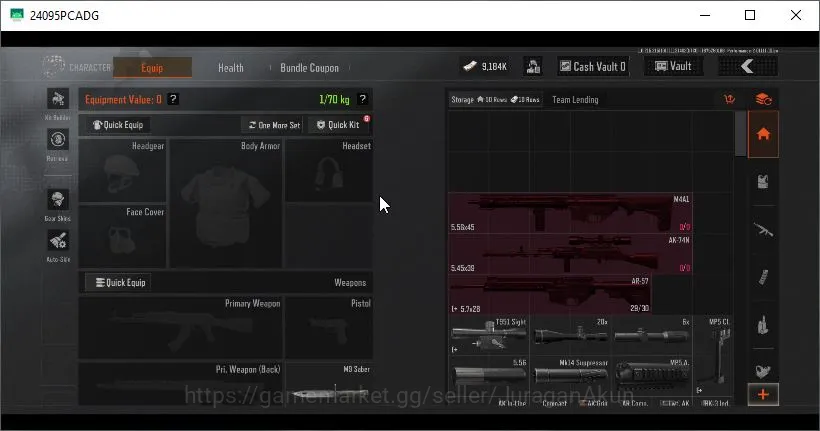The width and height of the screenshot is (820, 431).
Task: Switch to Team Lending tab
Action: coord(575,99)
